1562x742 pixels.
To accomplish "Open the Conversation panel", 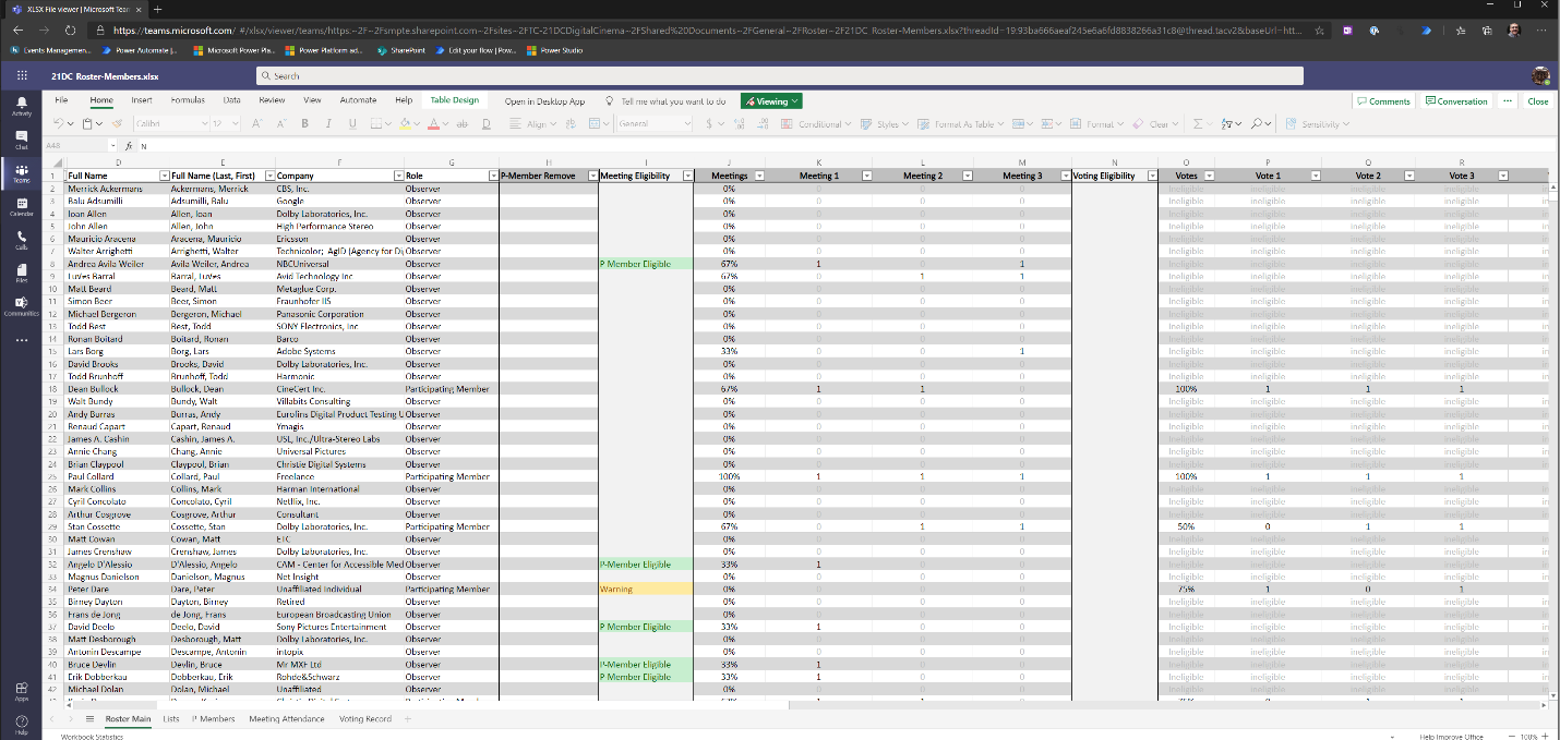I will (1456, 100).
